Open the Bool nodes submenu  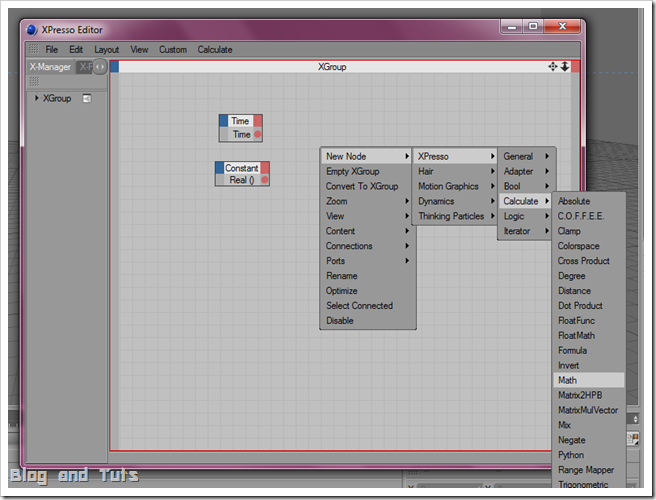coord(526,186)
